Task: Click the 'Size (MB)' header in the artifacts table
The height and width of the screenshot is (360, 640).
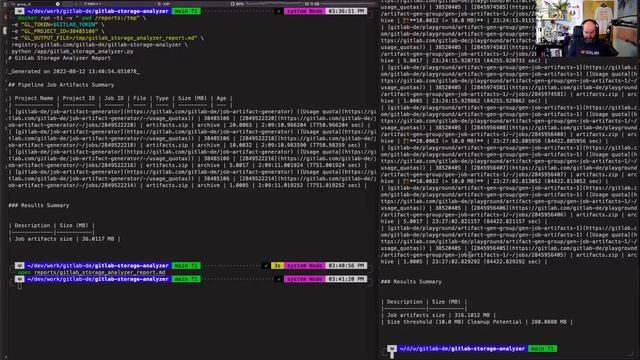Action: click(x=192, y=98)
